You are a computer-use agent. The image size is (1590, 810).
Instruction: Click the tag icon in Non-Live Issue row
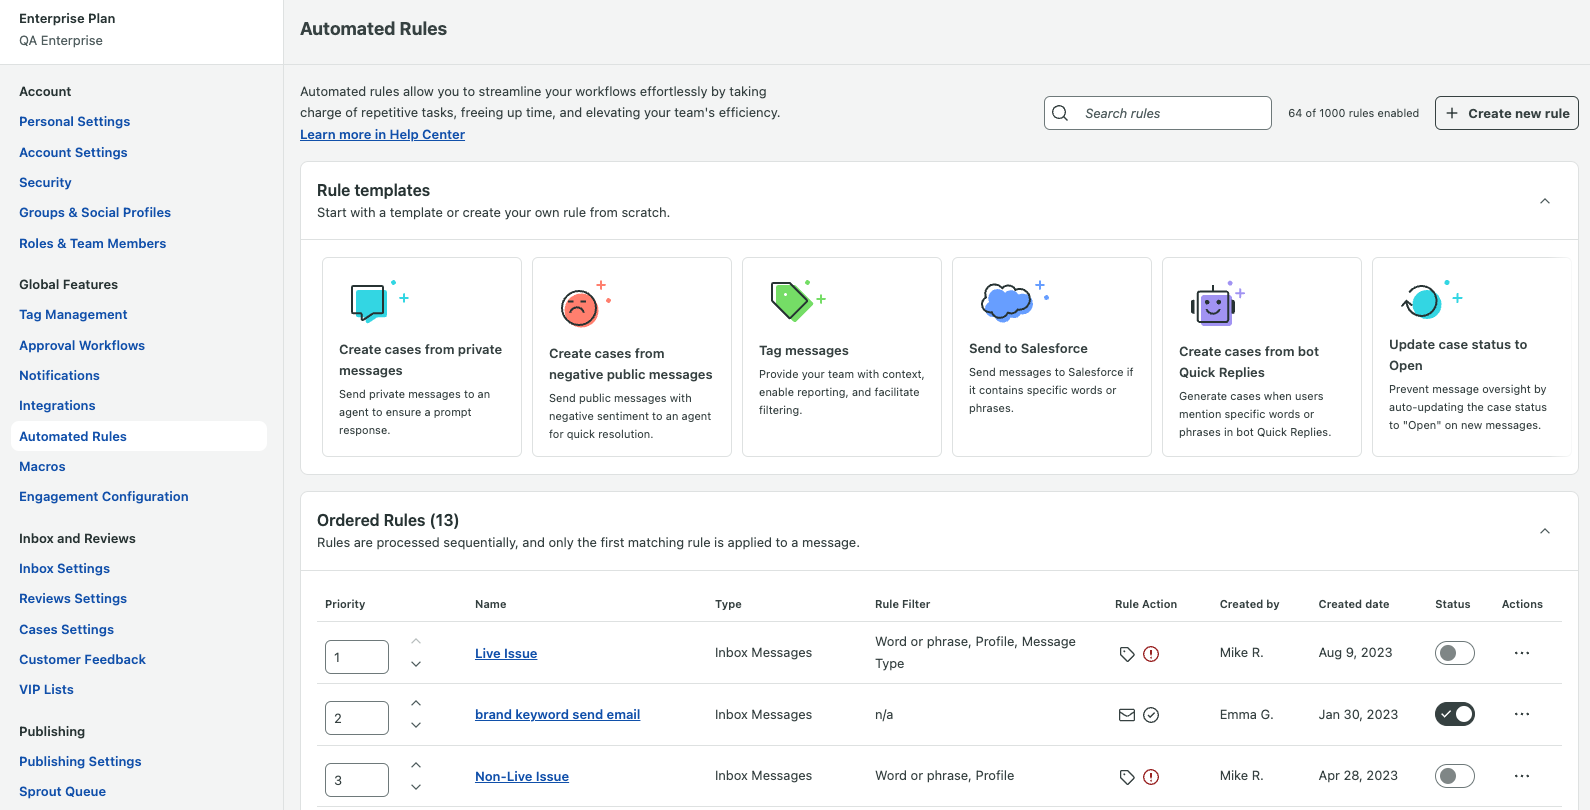pyautogui.click(x=1127, y=777)
